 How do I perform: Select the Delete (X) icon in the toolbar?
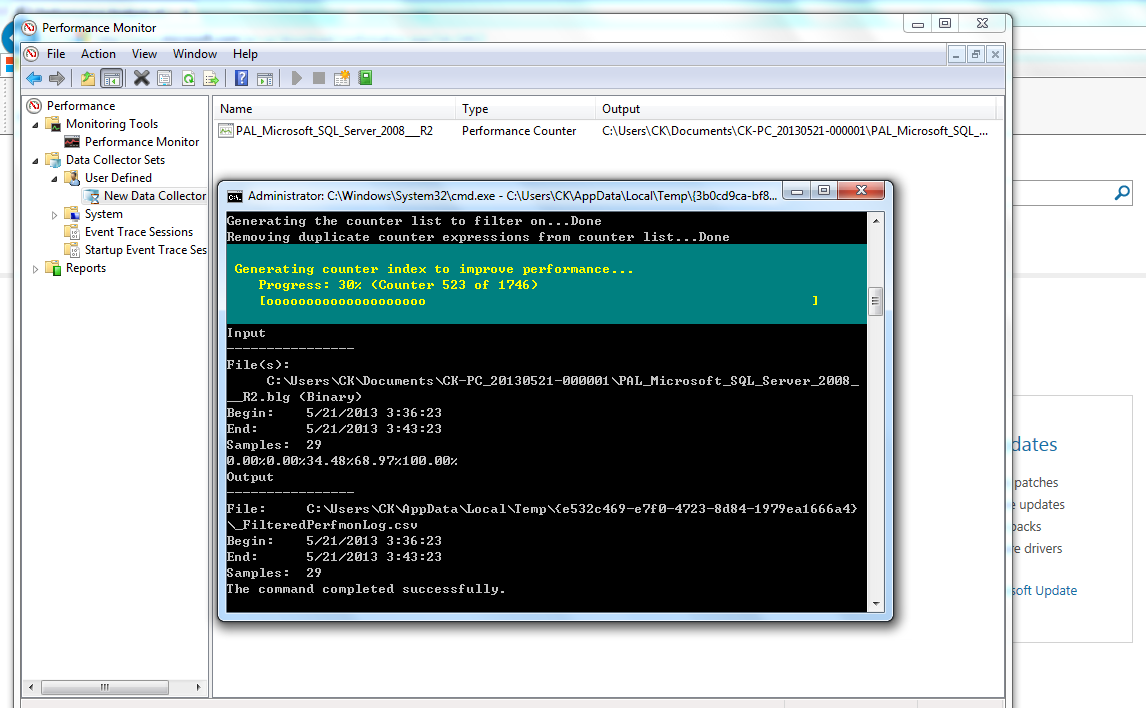[x=140, y=78]
